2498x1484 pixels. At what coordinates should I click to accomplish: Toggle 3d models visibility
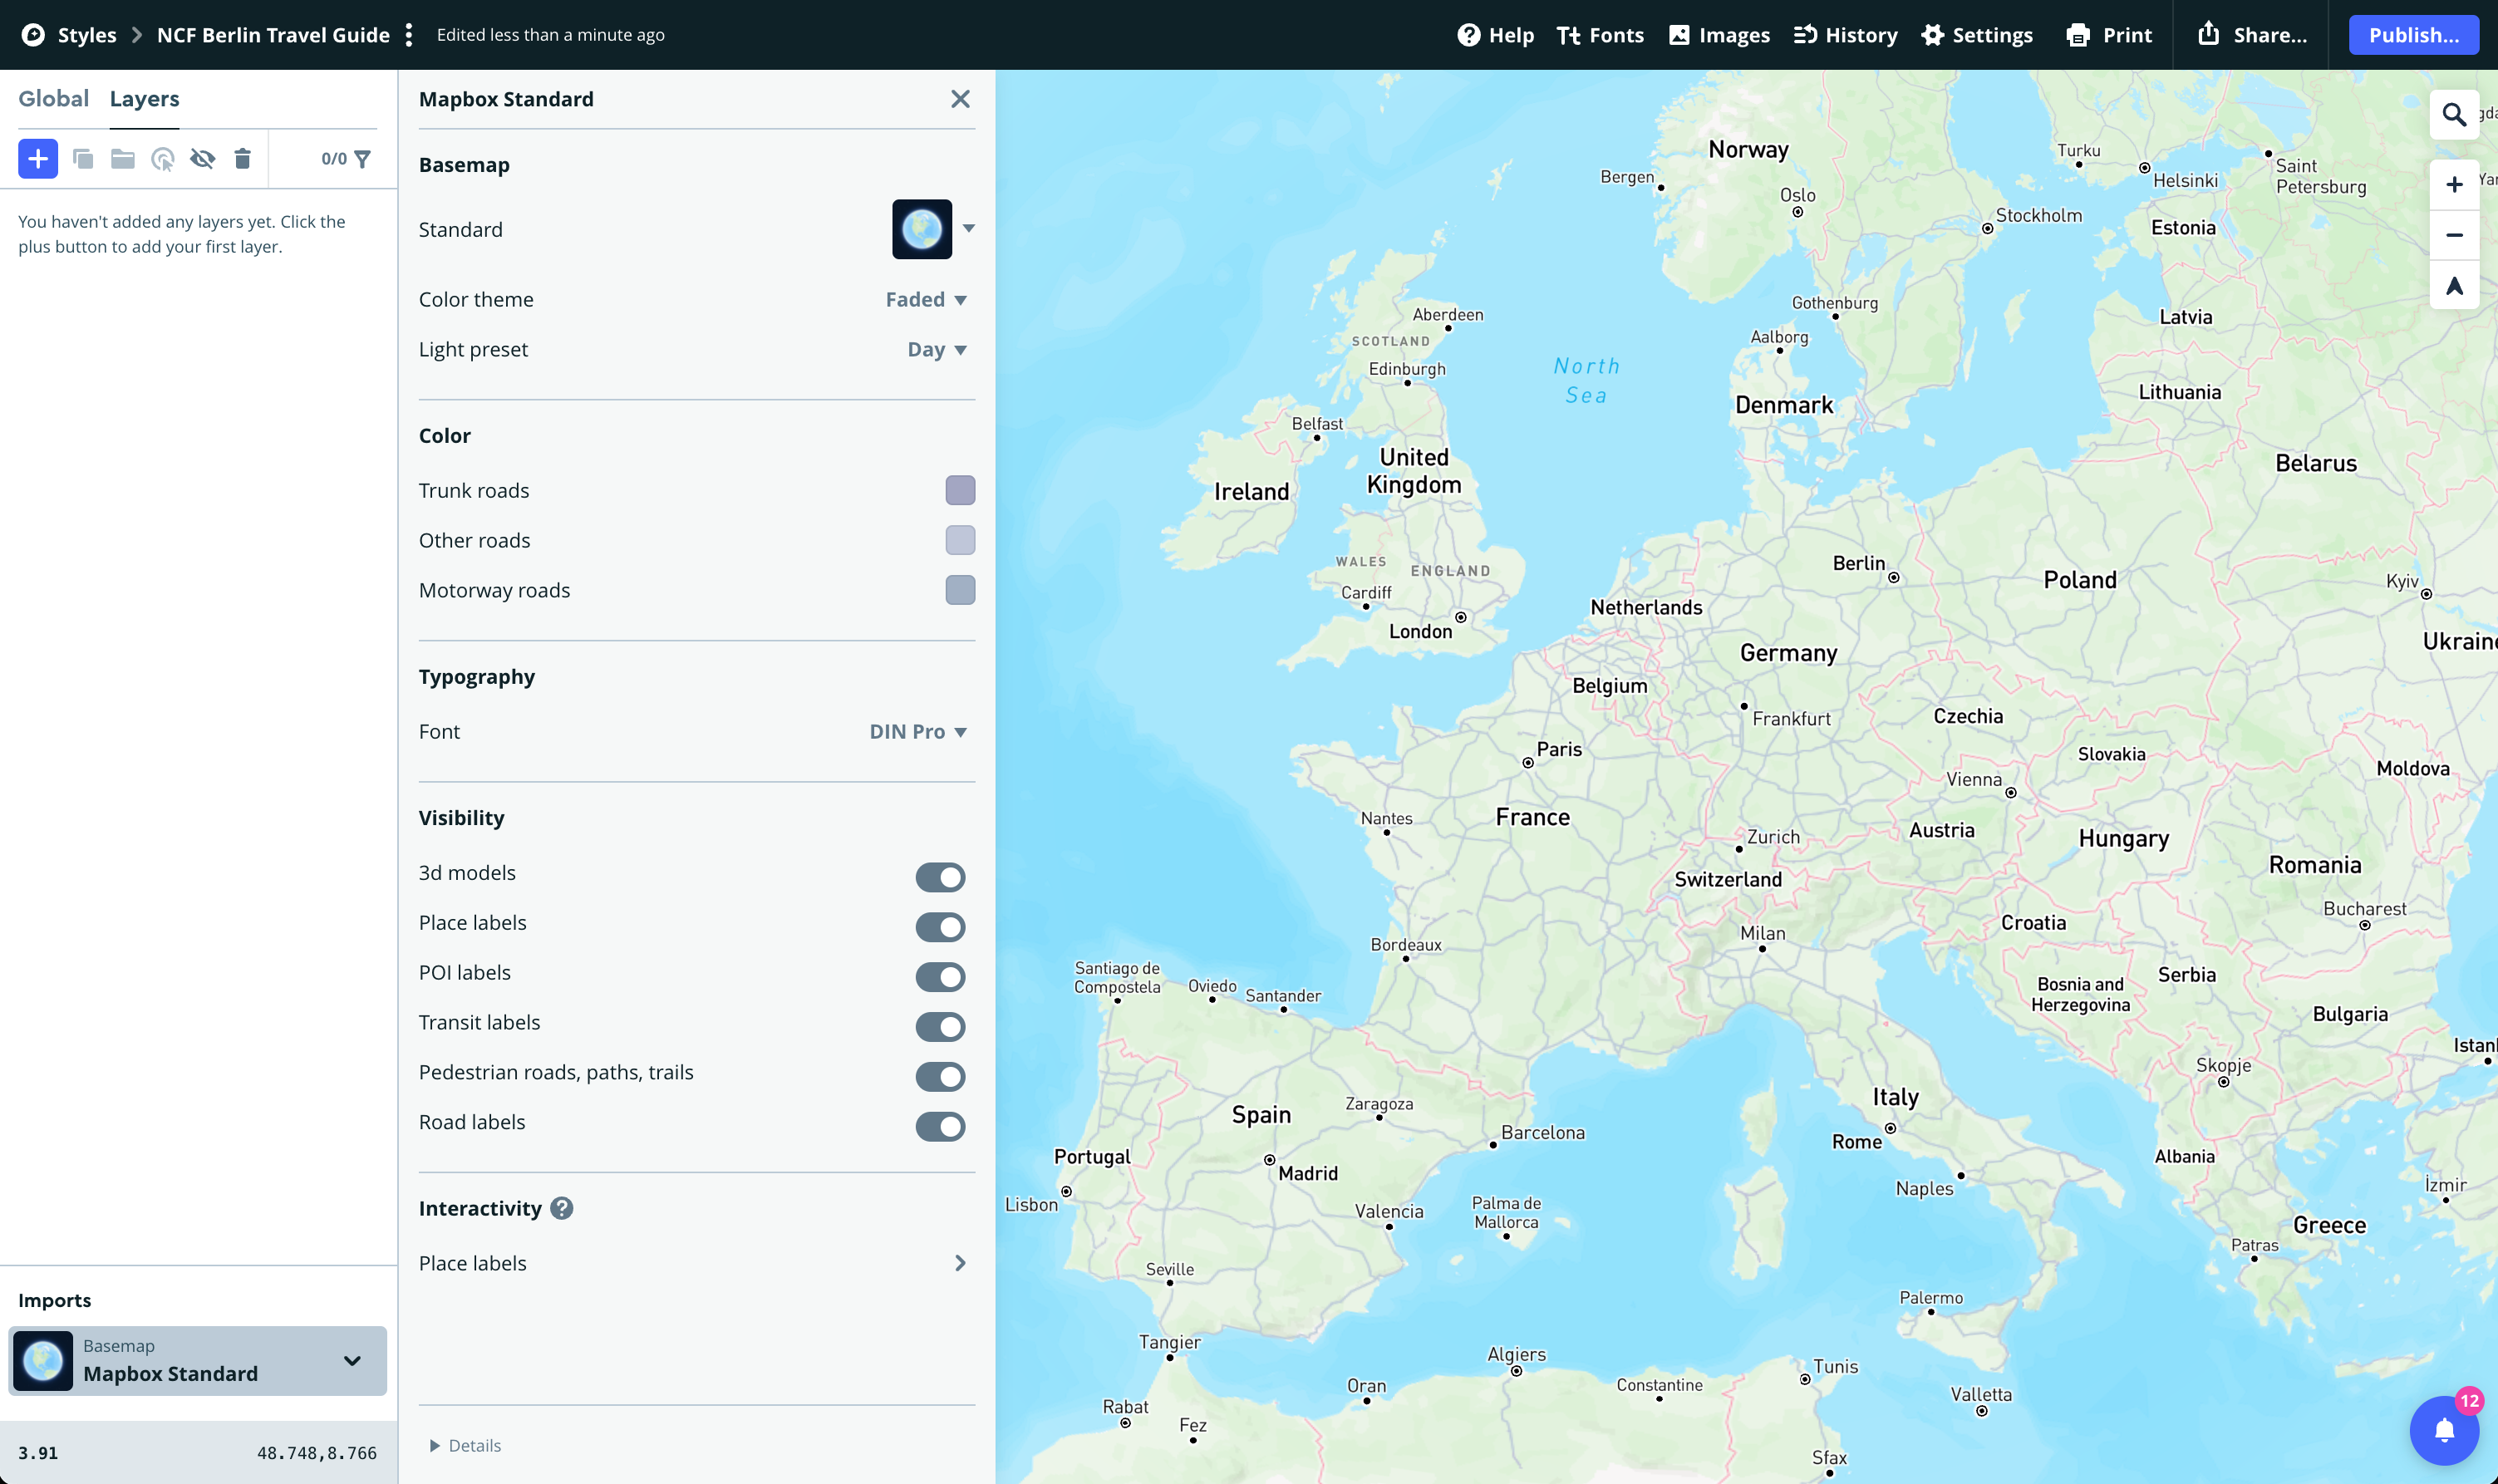(940, 877)
